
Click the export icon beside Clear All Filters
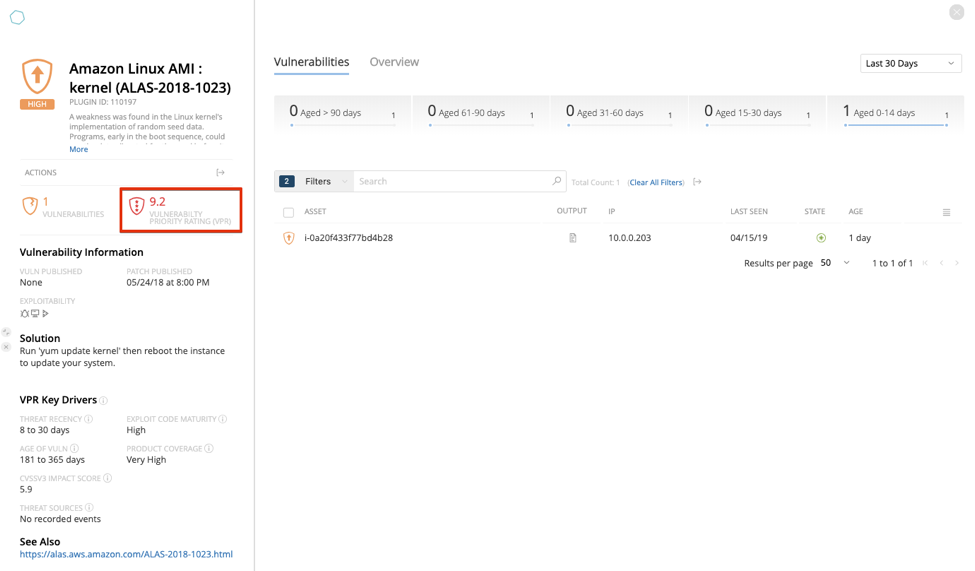(697, 182)
